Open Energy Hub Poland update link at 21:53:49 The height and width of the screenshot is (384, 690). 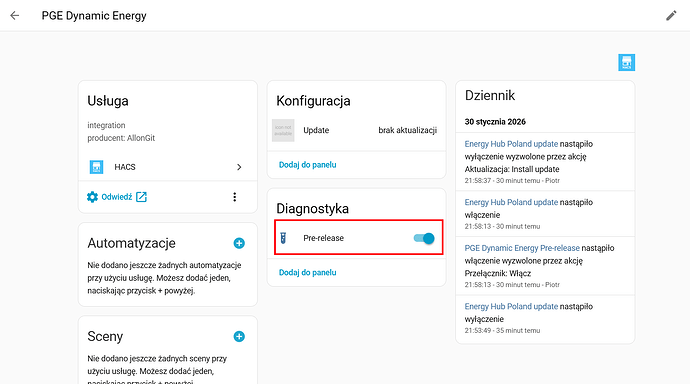[x=511, y=307]
